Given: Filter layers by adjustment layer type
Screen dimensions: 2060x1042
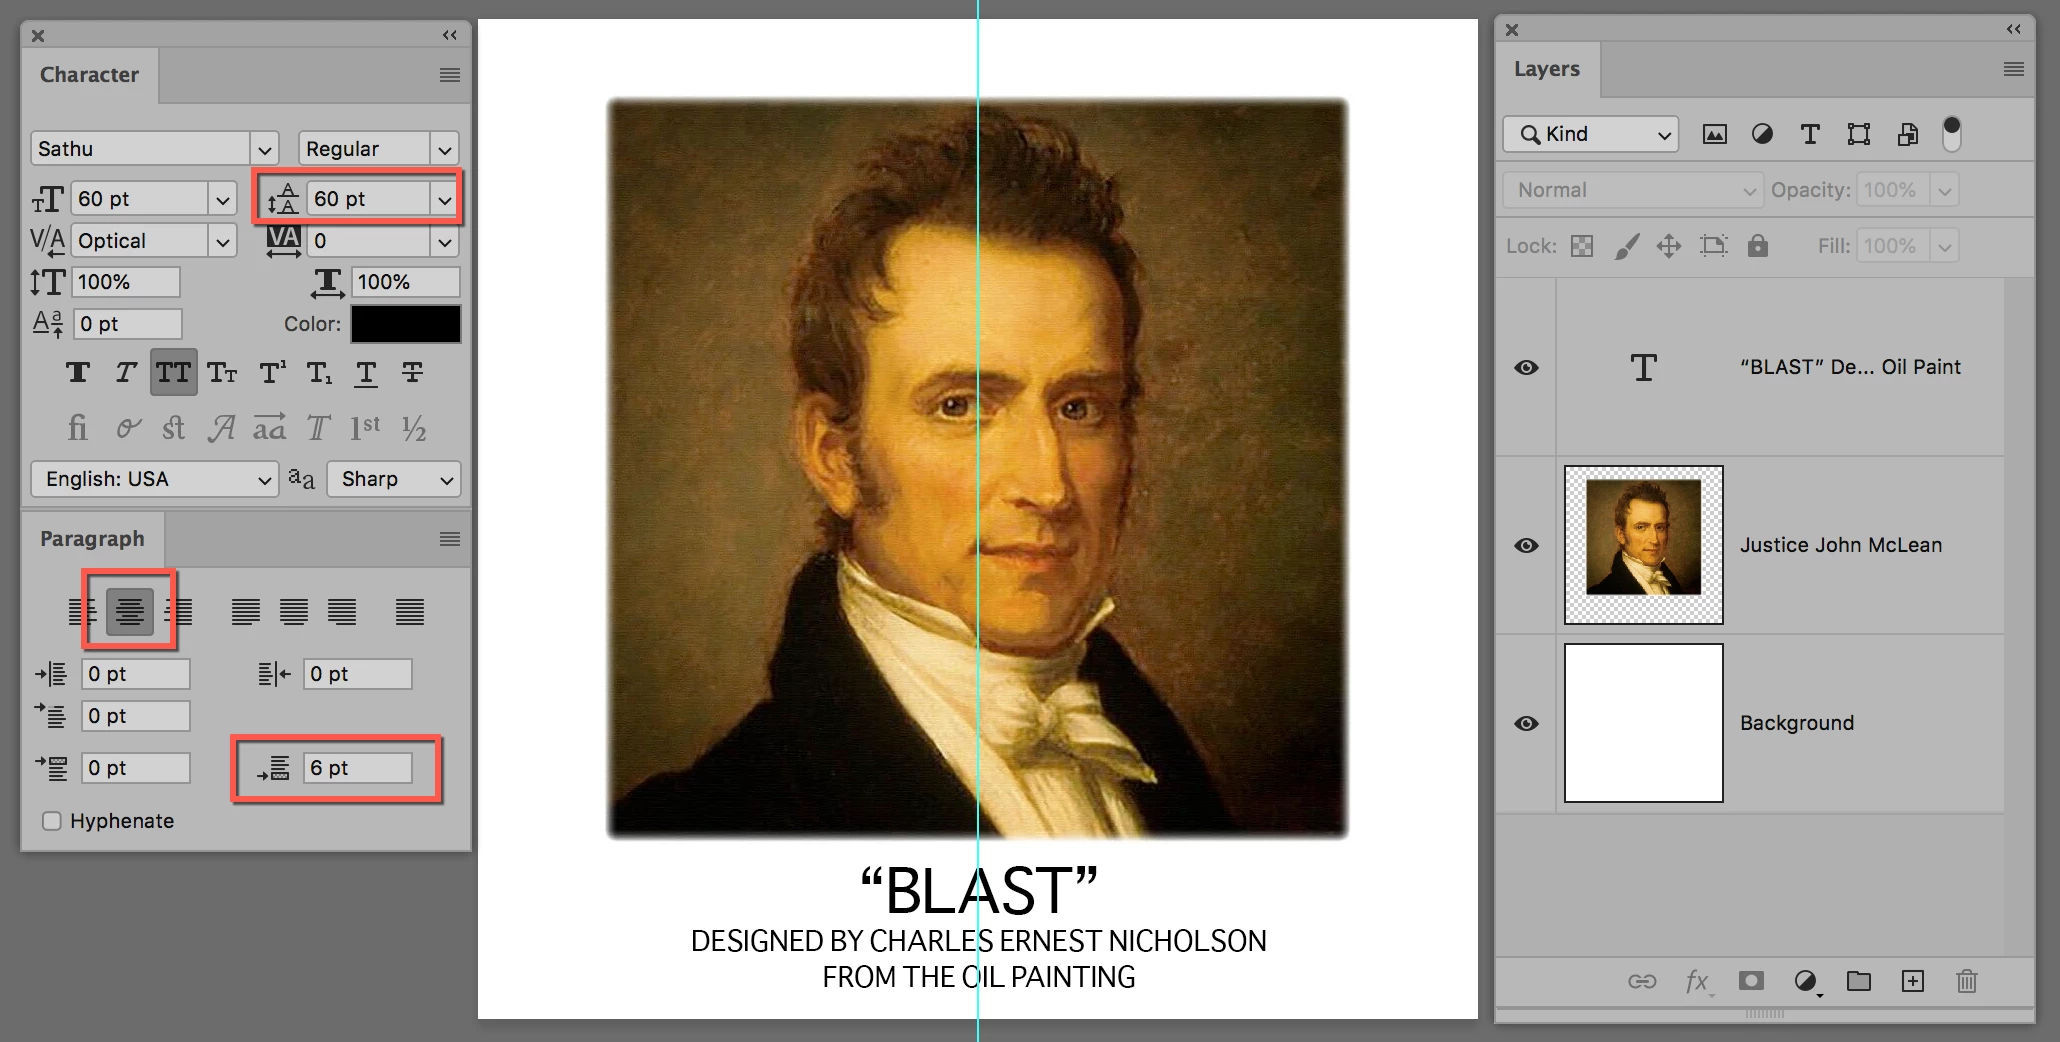Looking at the screenshot, I should (x=1762, y=134).
